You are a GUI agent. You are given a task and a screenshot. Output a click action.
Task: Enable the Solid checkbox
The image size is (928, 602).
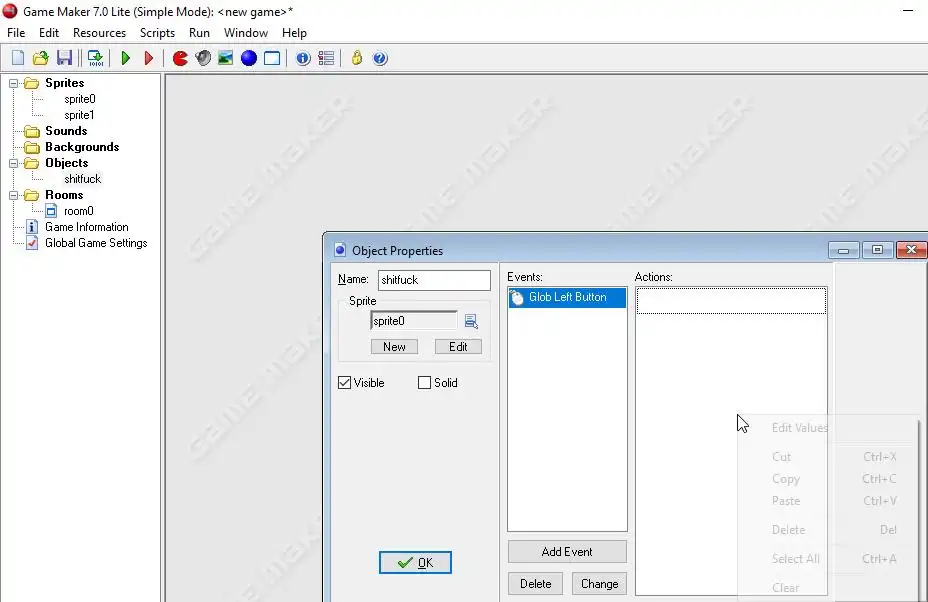pos(424,383)
